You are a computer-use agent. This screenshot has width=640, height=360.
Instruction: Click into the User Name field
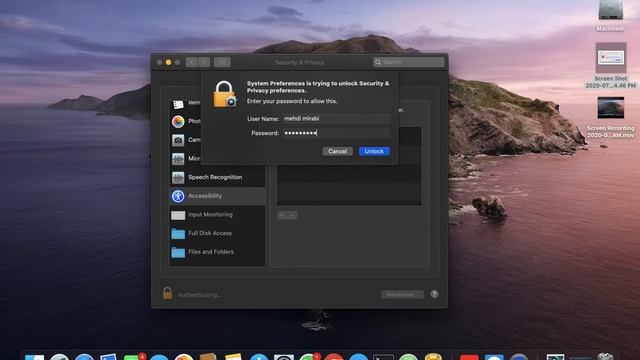(x=336, y=118)
